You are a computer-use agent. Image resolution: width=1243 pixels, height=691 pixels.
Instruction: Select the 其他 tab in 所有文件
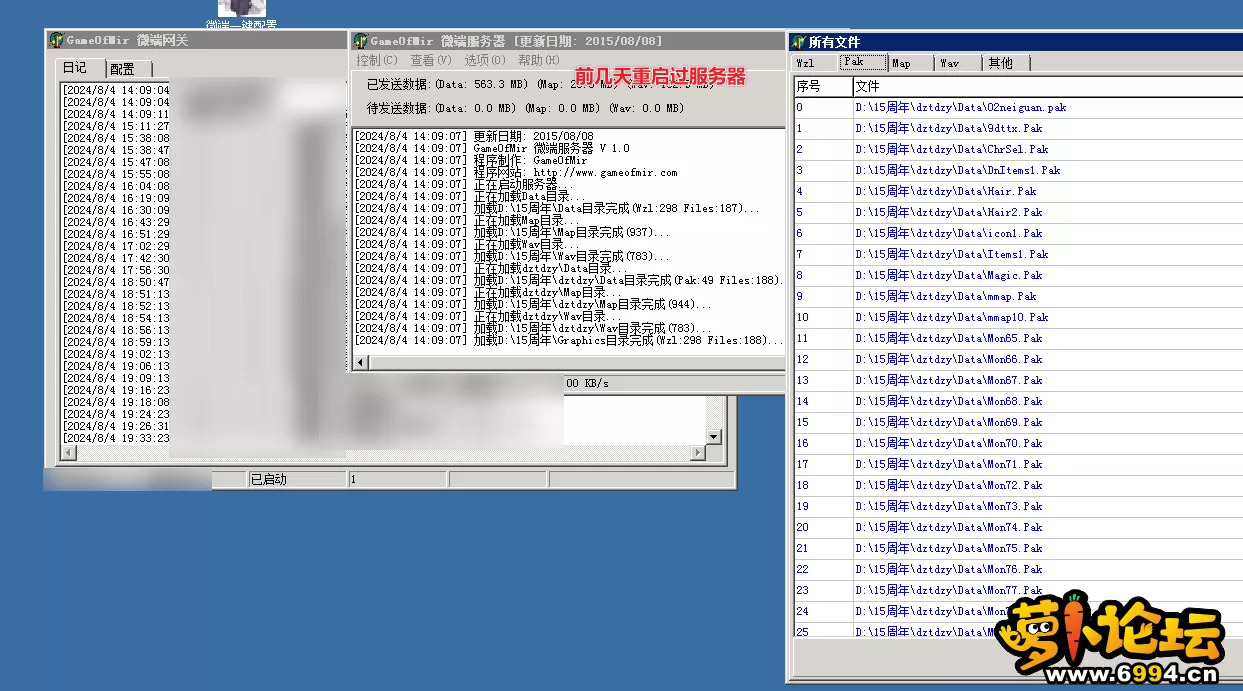(x=1004, y=63)
